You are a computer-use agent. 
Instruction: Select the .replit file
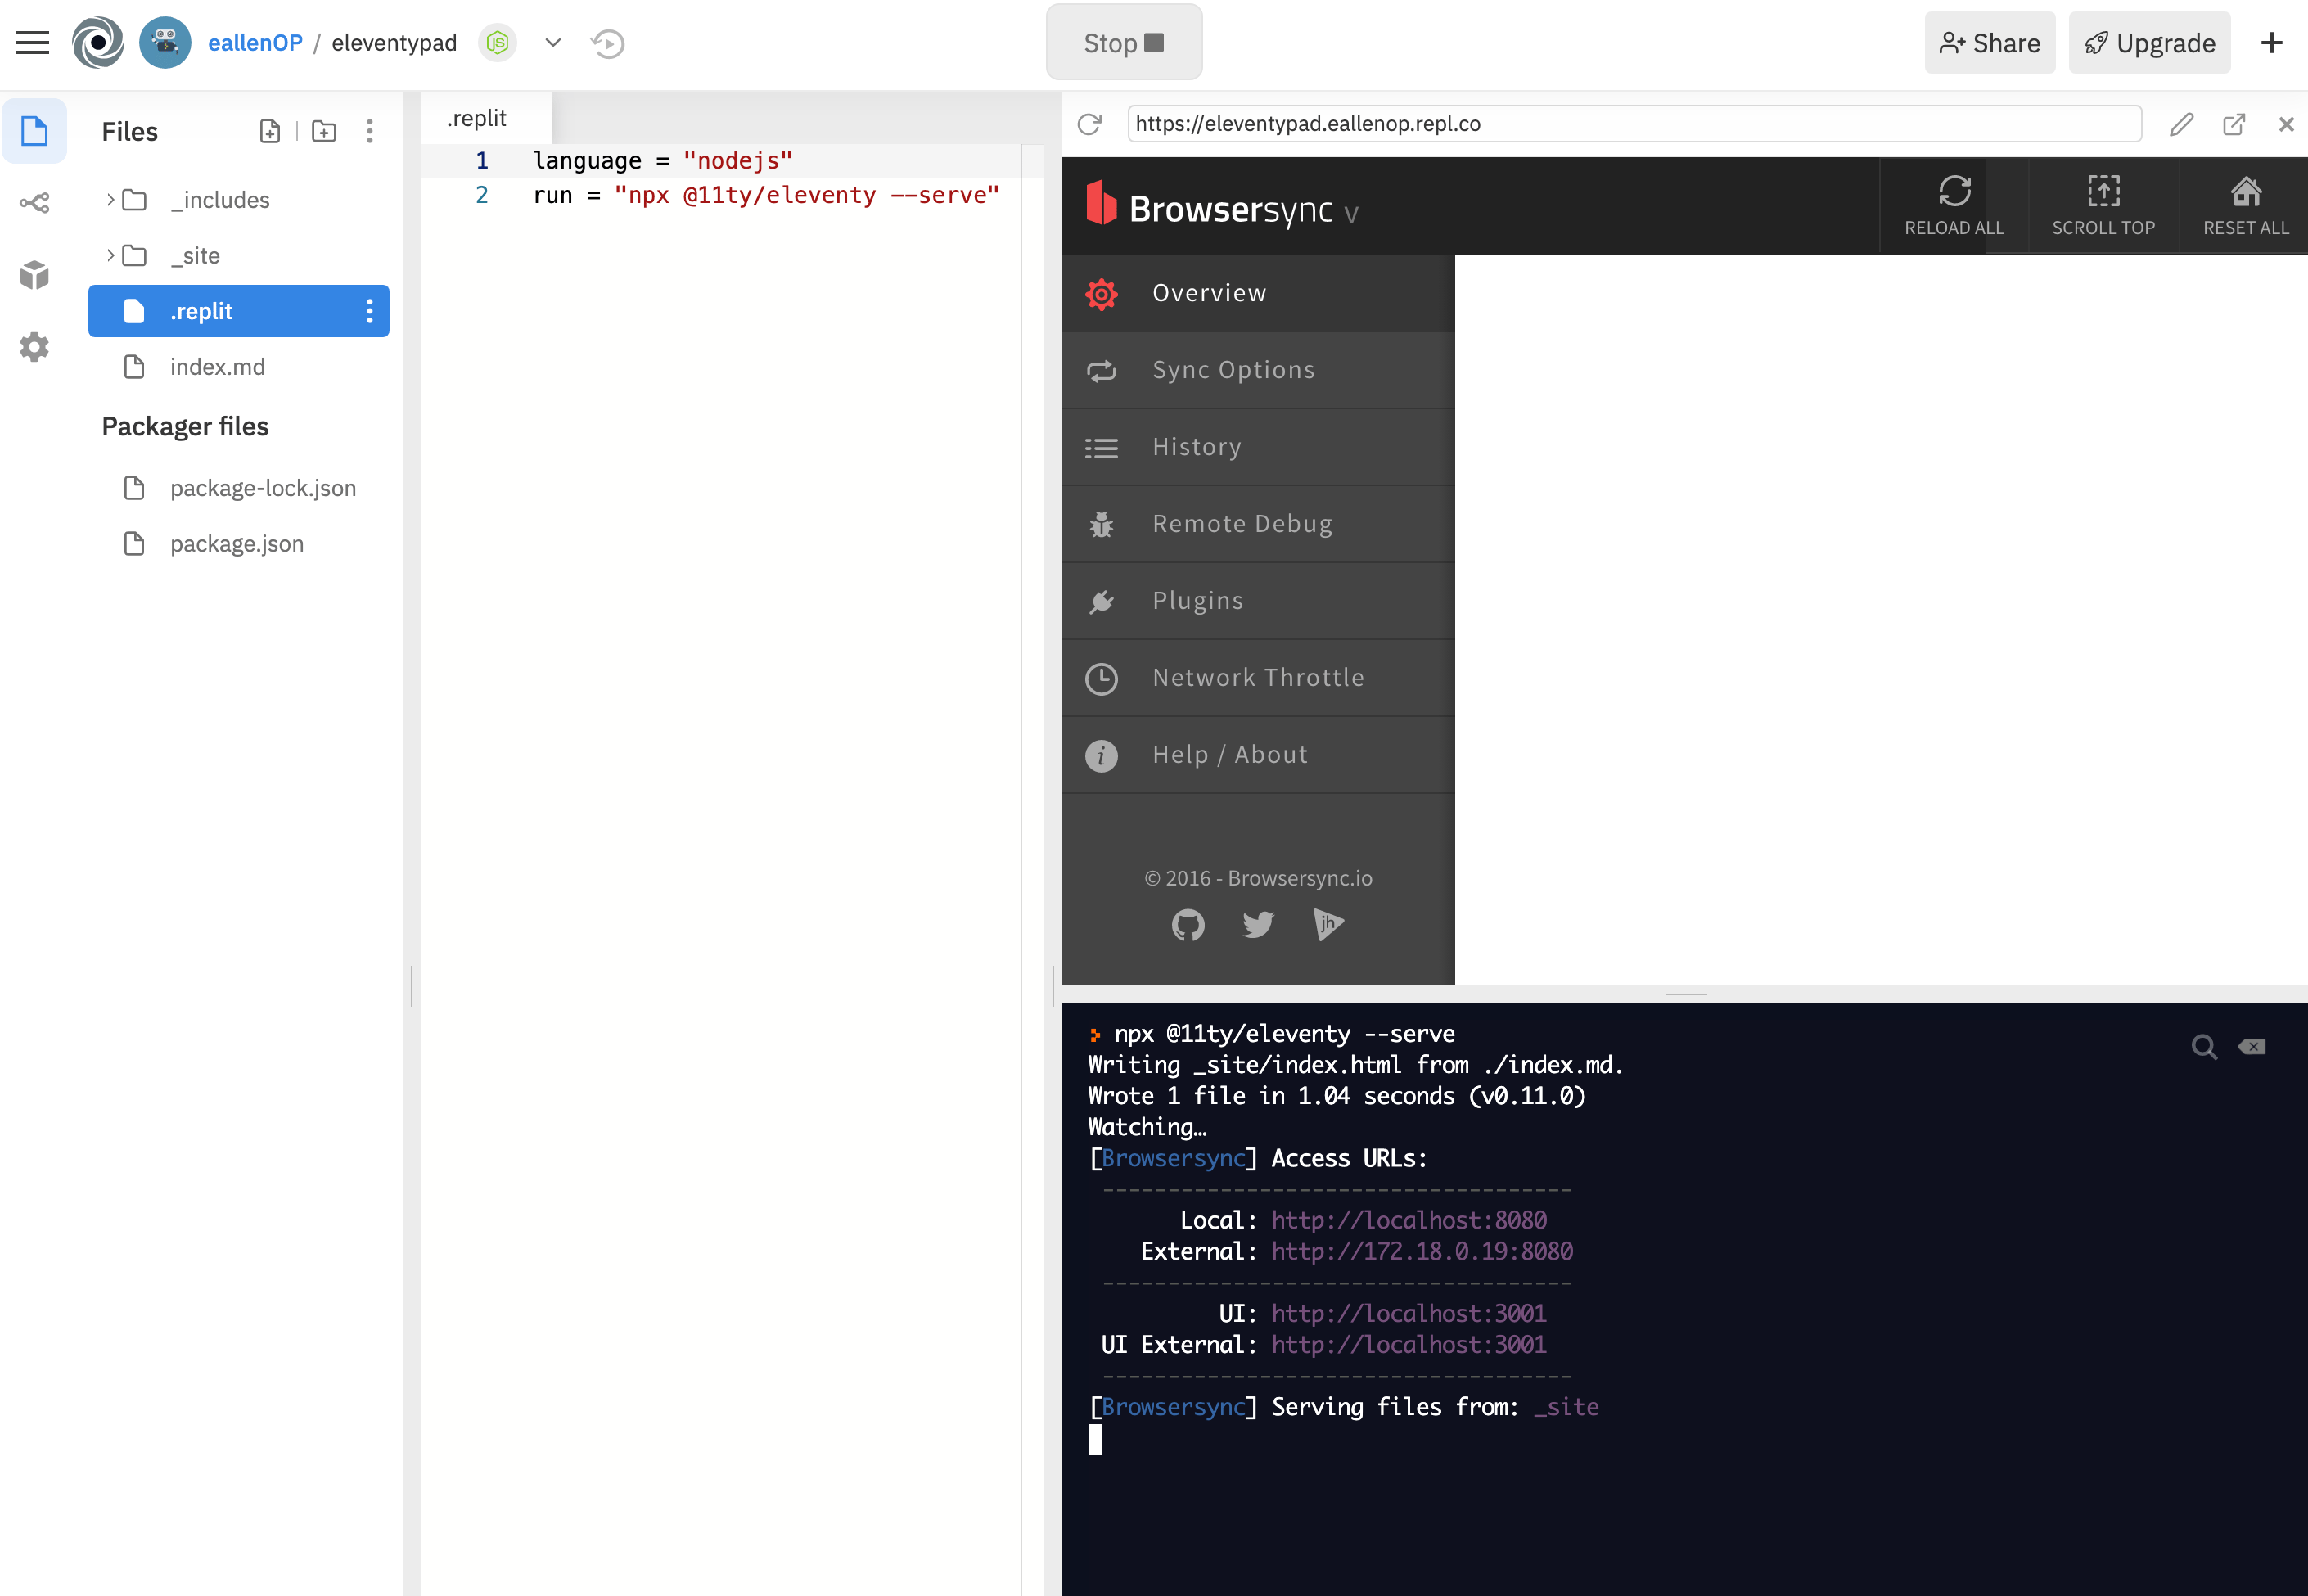point(239,311)
